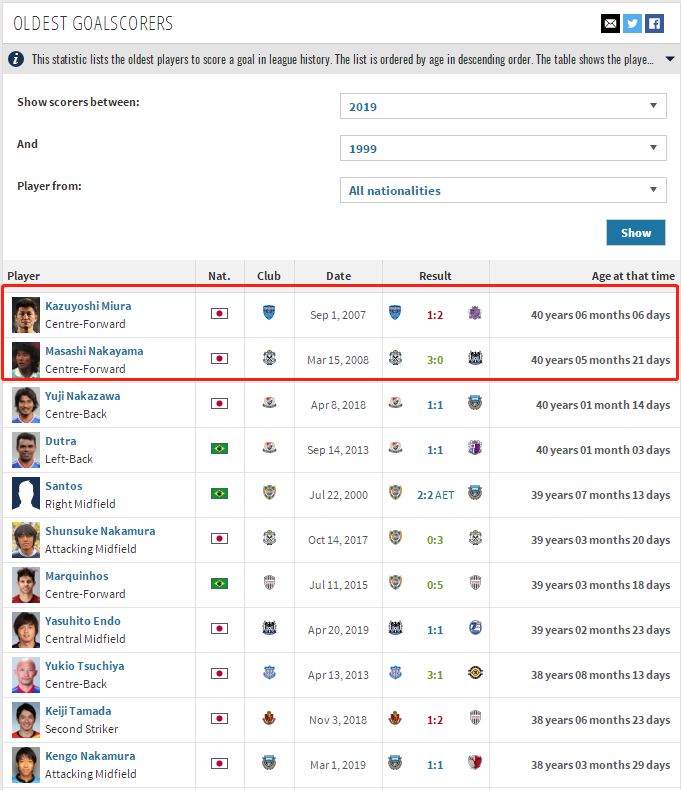
Task: Open the 2:2 AET match result
Action: click(x=436, y=495)
